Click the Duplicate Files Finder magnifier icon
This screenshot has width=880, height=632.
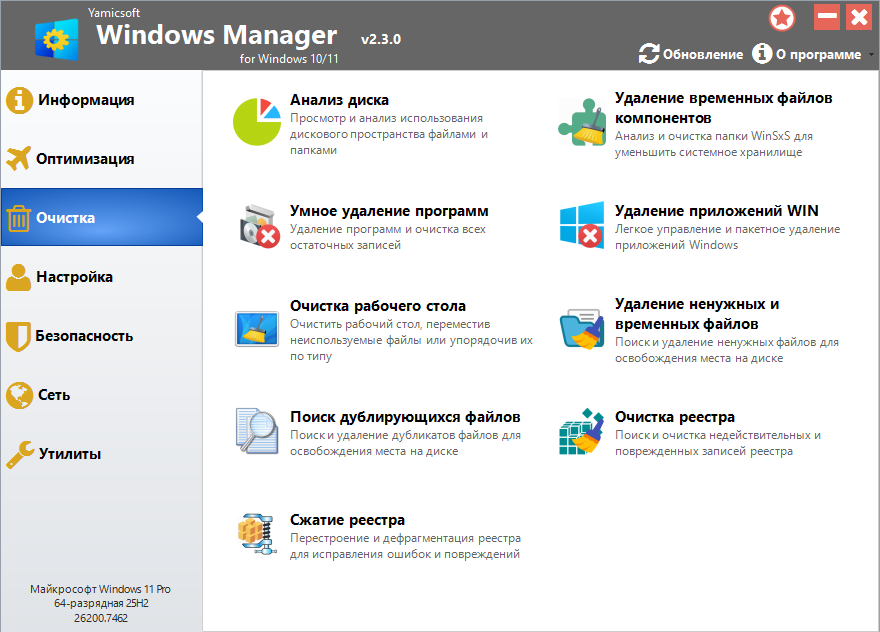(x=258, y=431)
